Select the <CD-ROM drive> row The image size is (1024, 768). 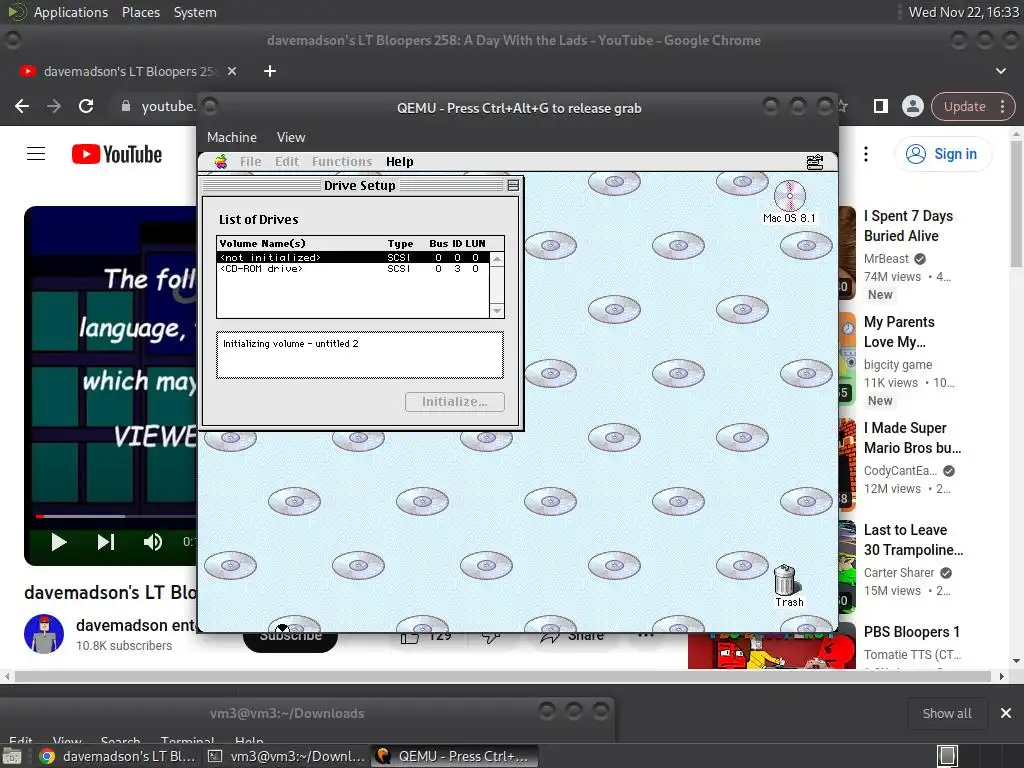click(353, 268)
